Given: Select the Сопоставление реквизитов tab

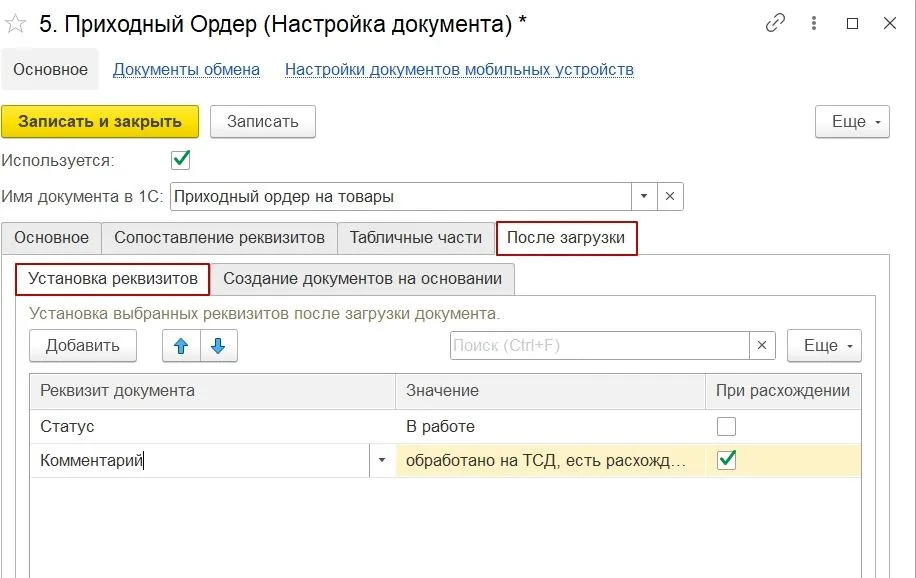Looking at the screenshot, I should pyautogui.click(x=220, y=238).
